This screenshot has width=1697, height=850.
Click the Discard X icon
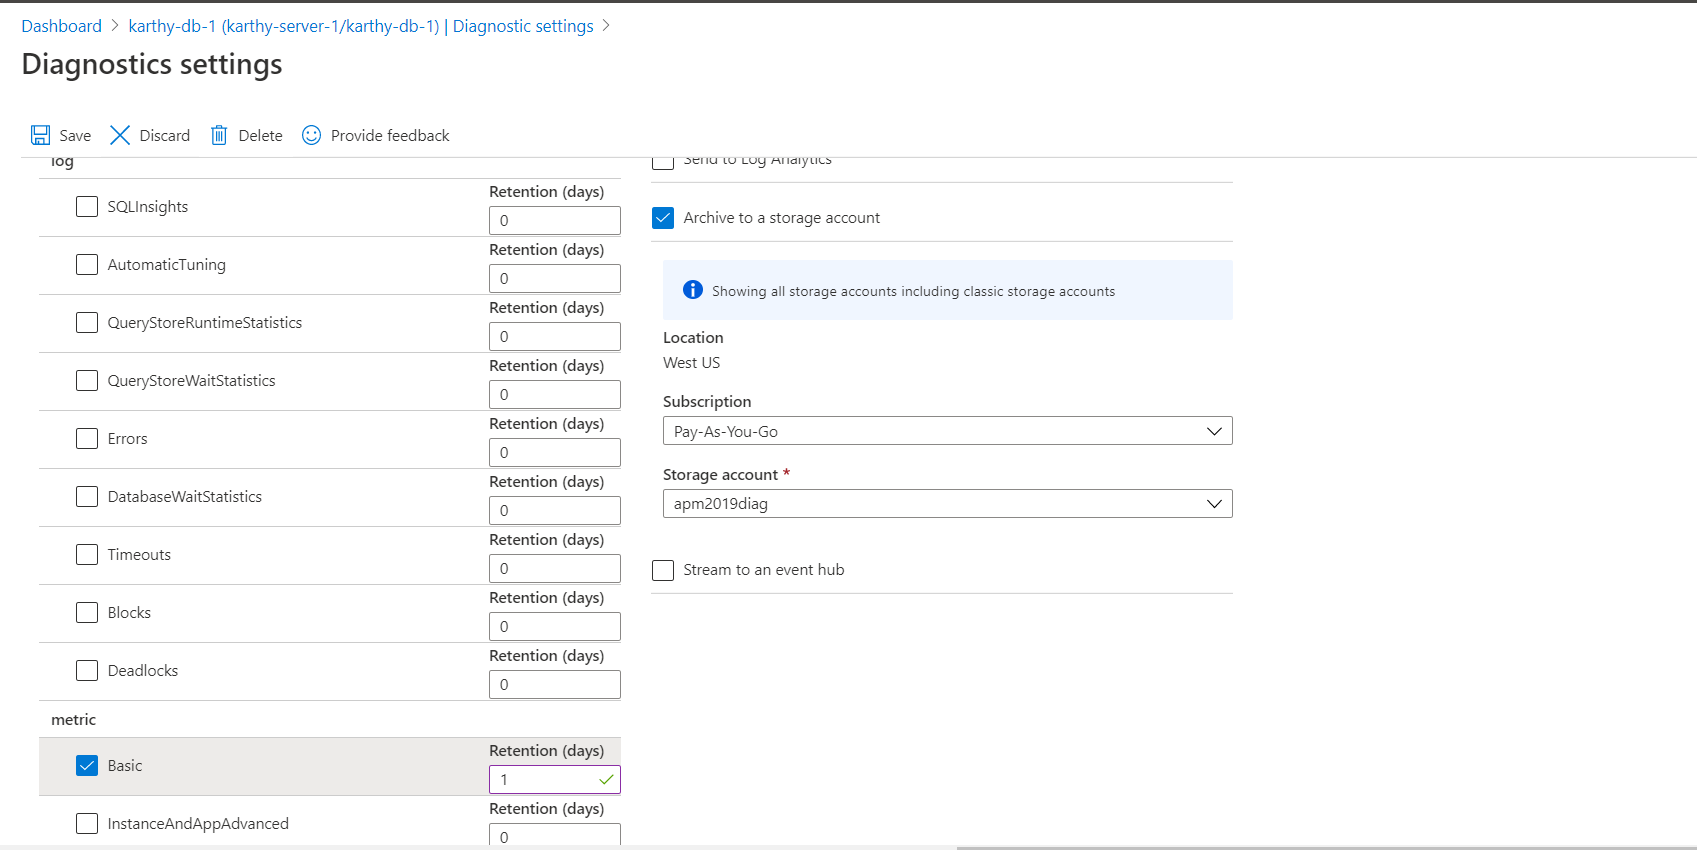(x=120, y=135)
